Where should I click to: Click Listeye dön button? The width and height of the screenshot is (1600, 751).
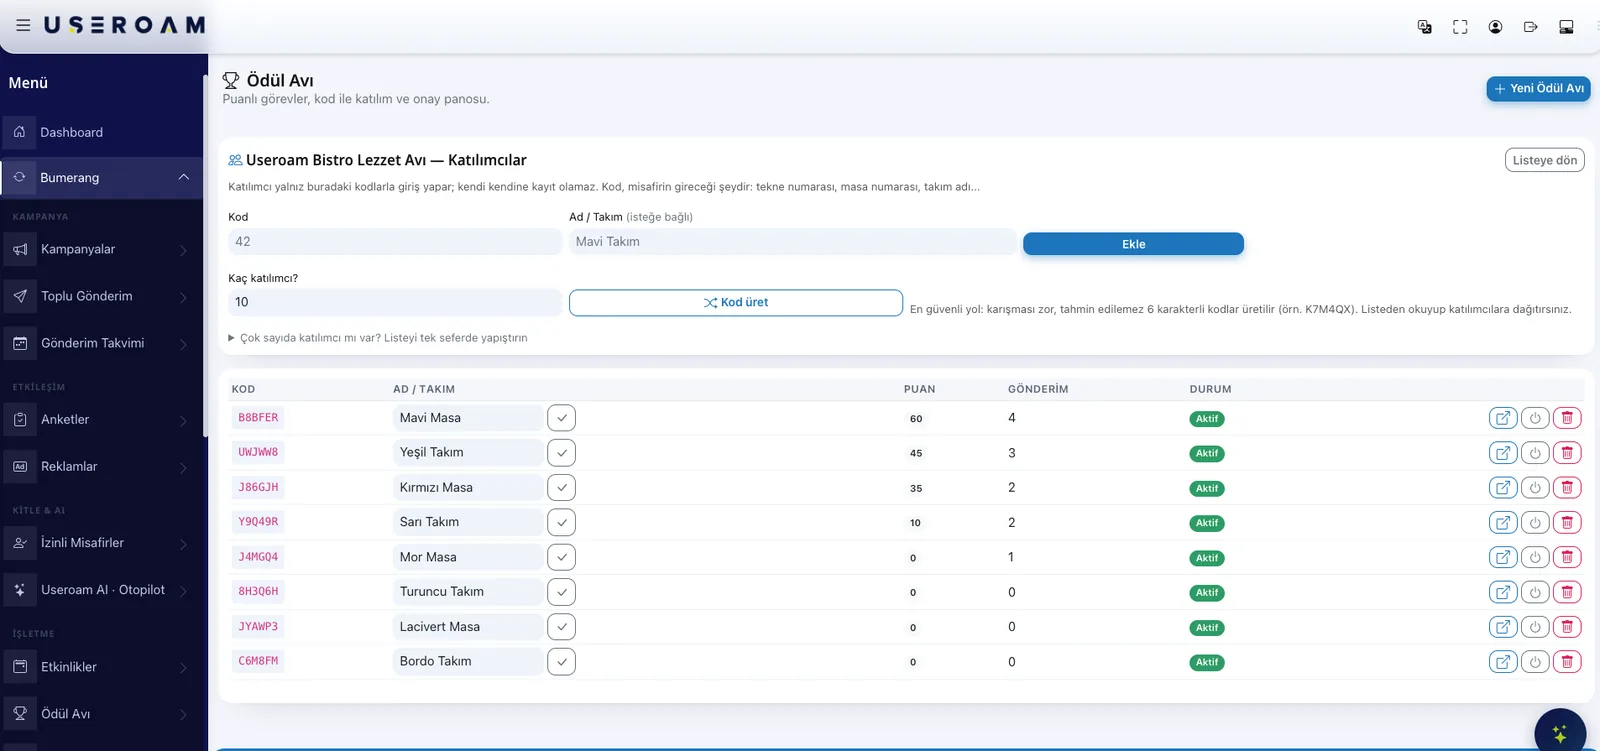coord(1544,160)
